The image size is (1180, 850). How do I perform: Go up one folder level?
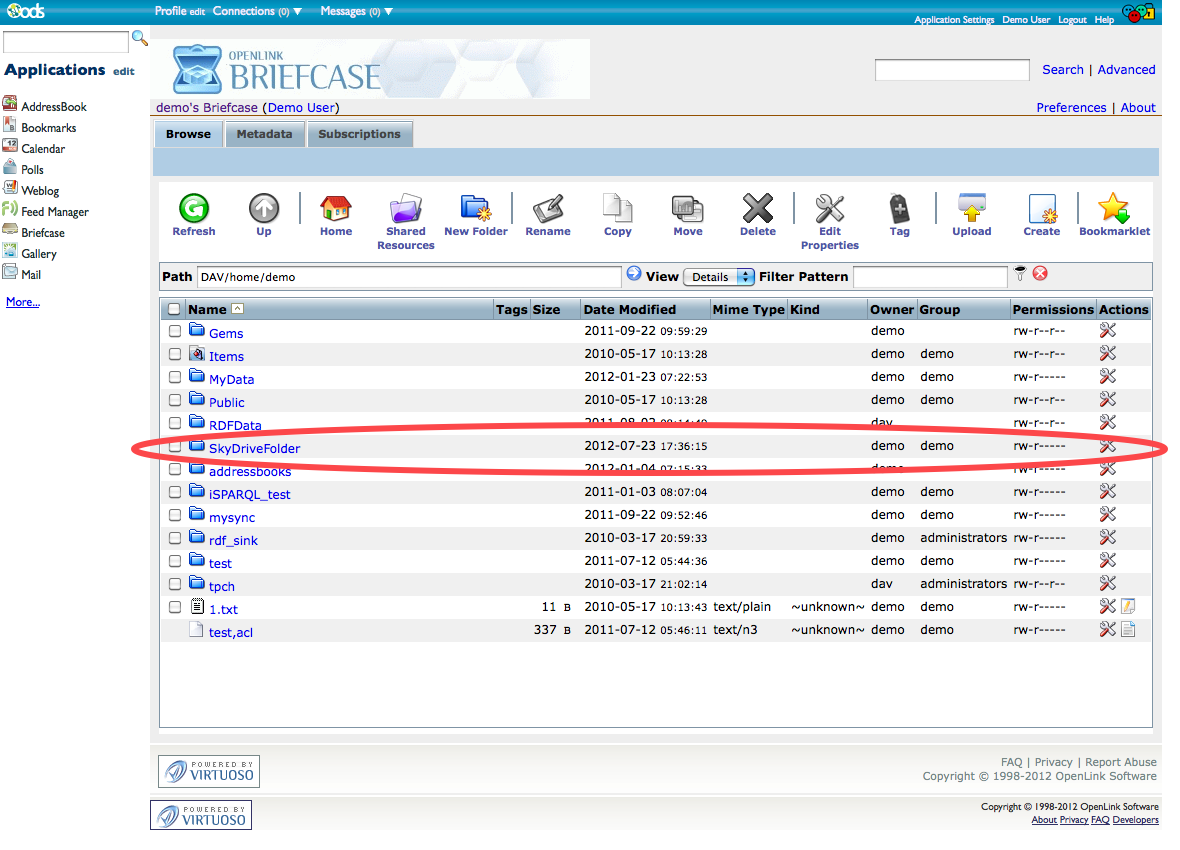264,210
